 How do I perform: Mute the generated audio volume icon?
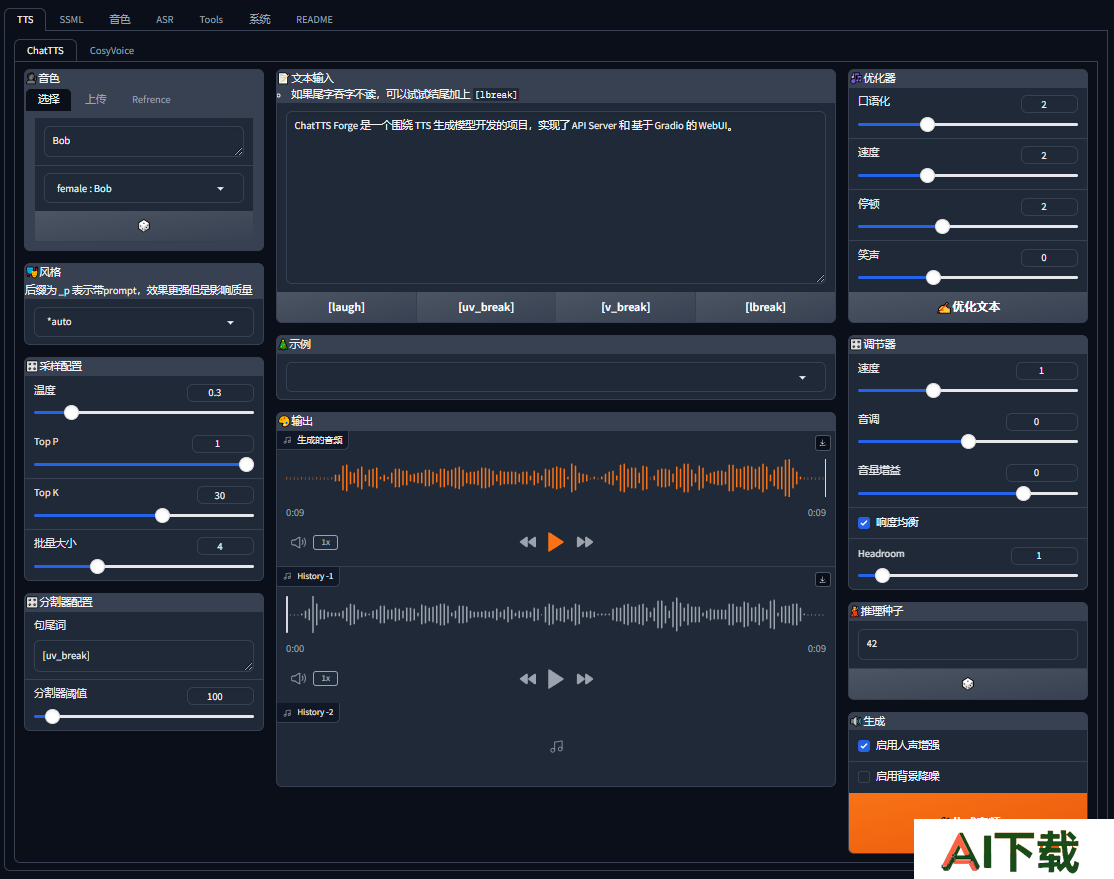point(298,542)
